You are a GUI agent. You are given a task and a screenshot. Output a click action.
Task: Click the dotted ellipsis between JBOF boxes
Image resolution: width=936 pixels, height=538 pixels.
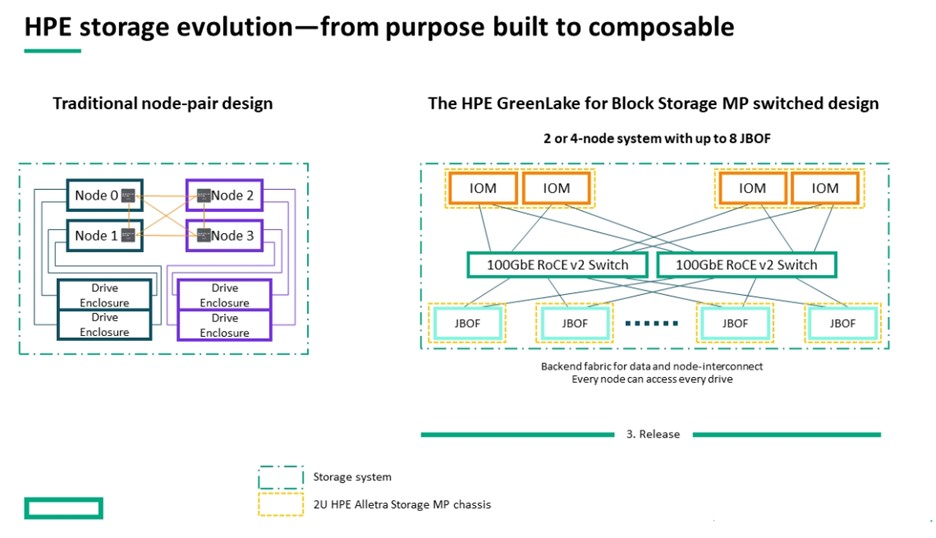pyautogui.click(x=652, y=324)
